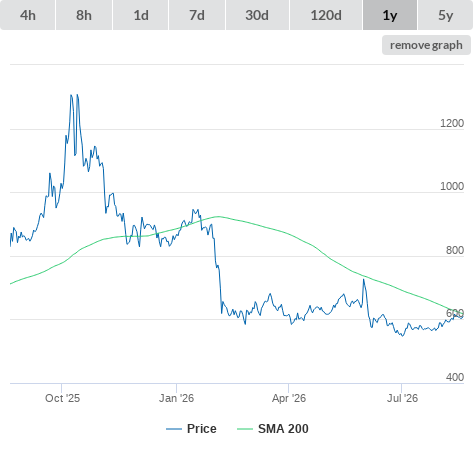Select the active 1y tab

pos(390,15)
